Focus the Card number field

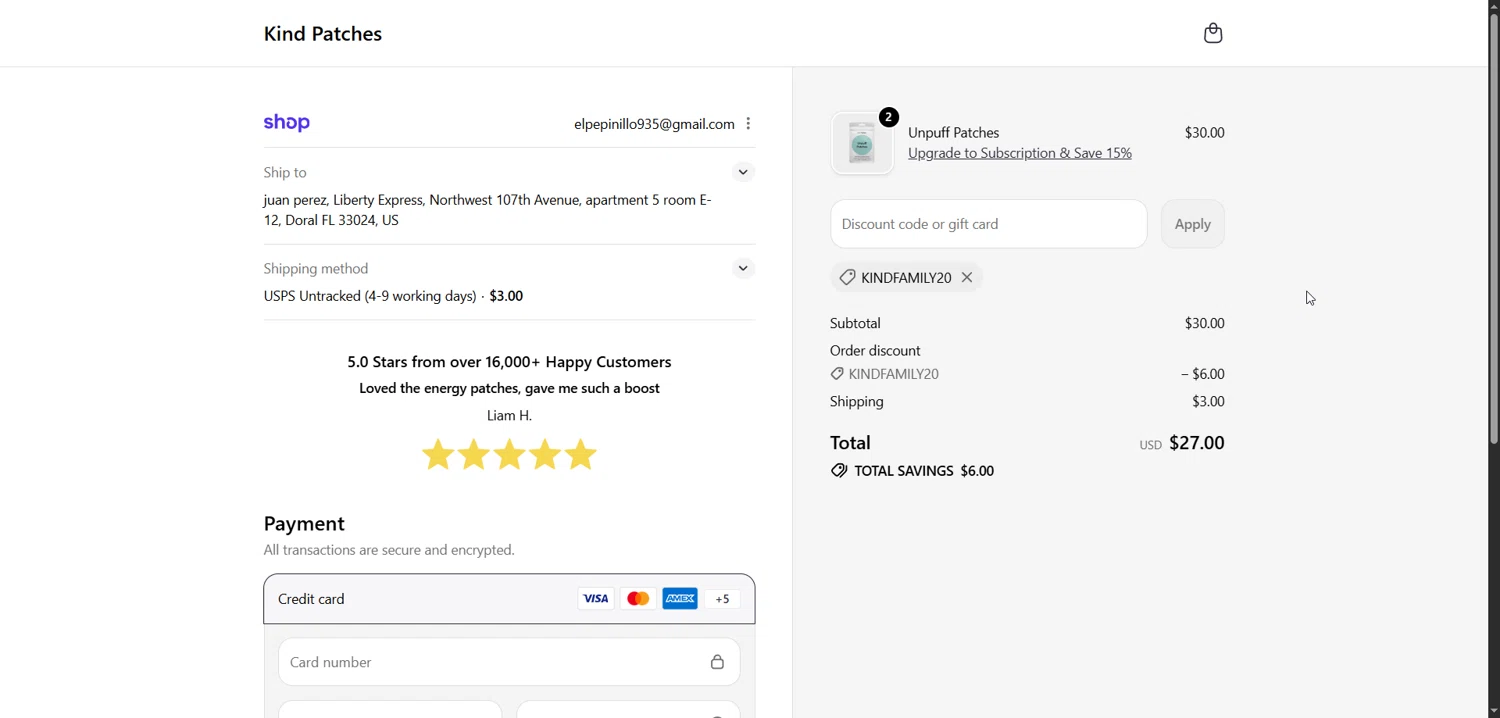(x=509, y=662)
